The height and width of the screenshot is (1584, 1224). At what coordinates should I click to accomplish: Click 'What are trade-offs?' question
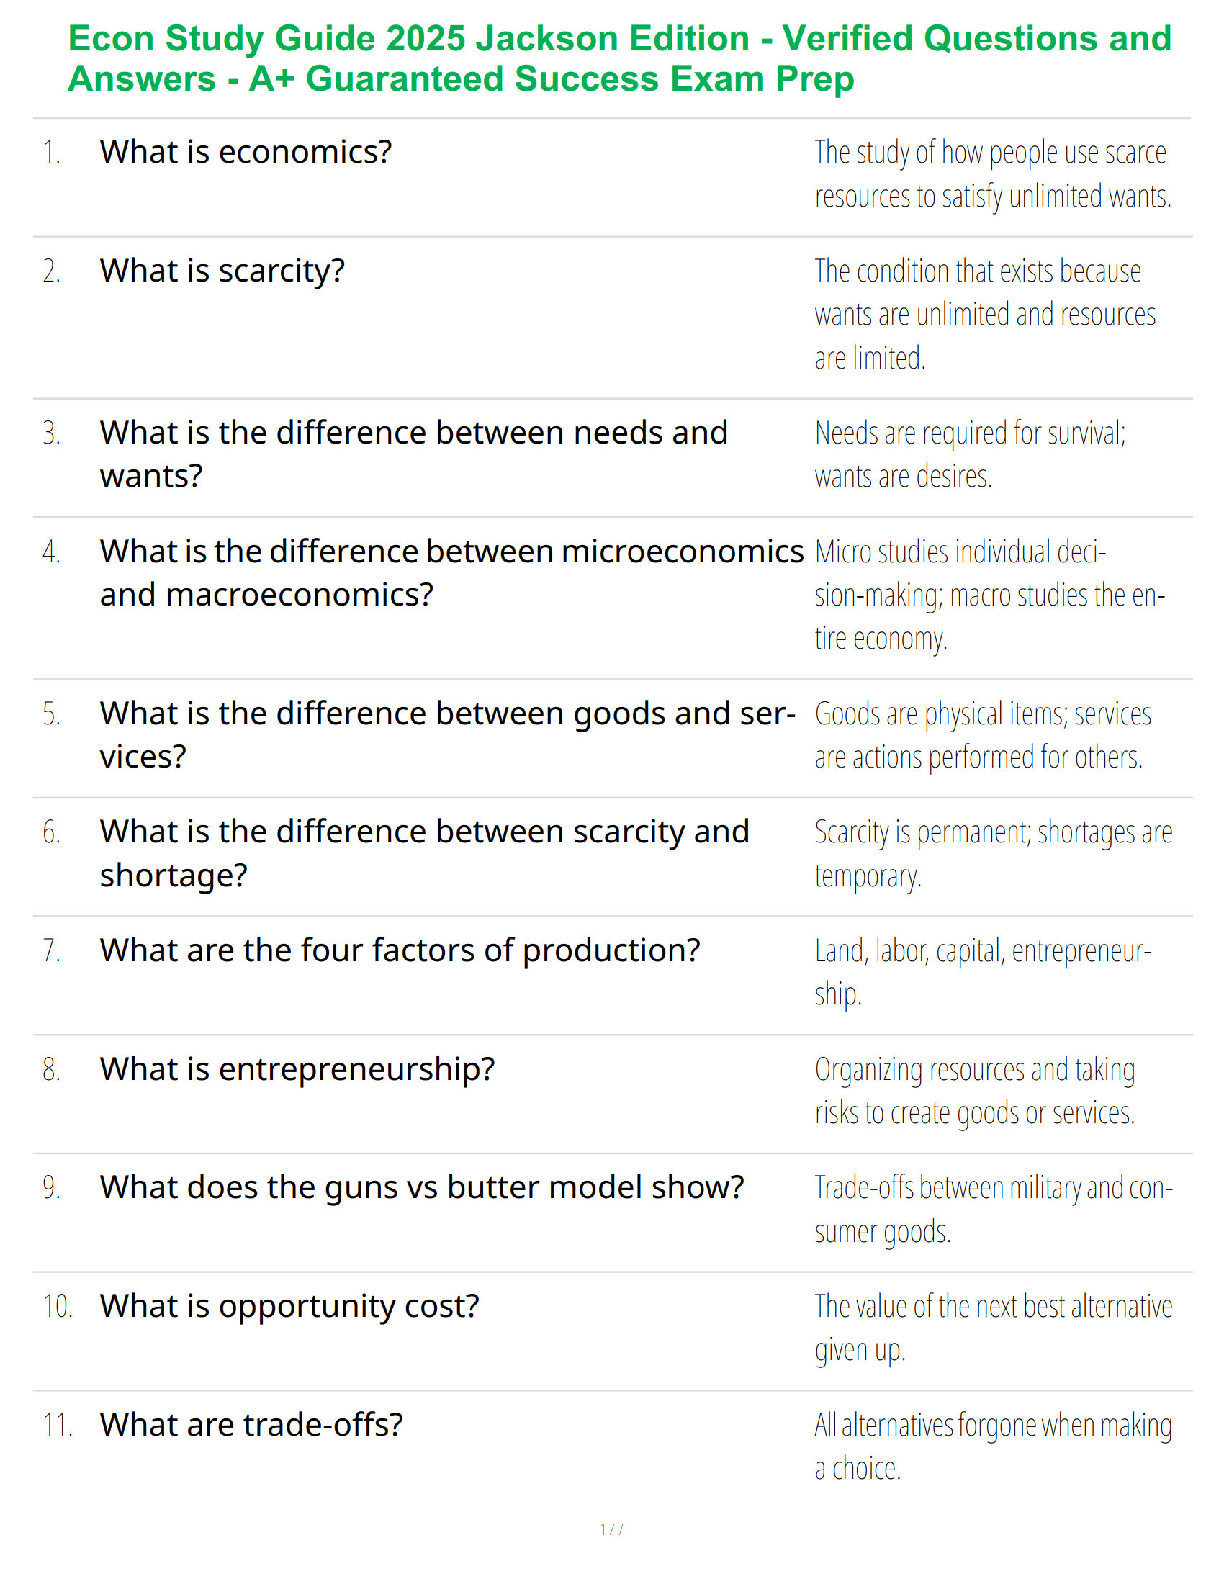tap(251, 1424)
